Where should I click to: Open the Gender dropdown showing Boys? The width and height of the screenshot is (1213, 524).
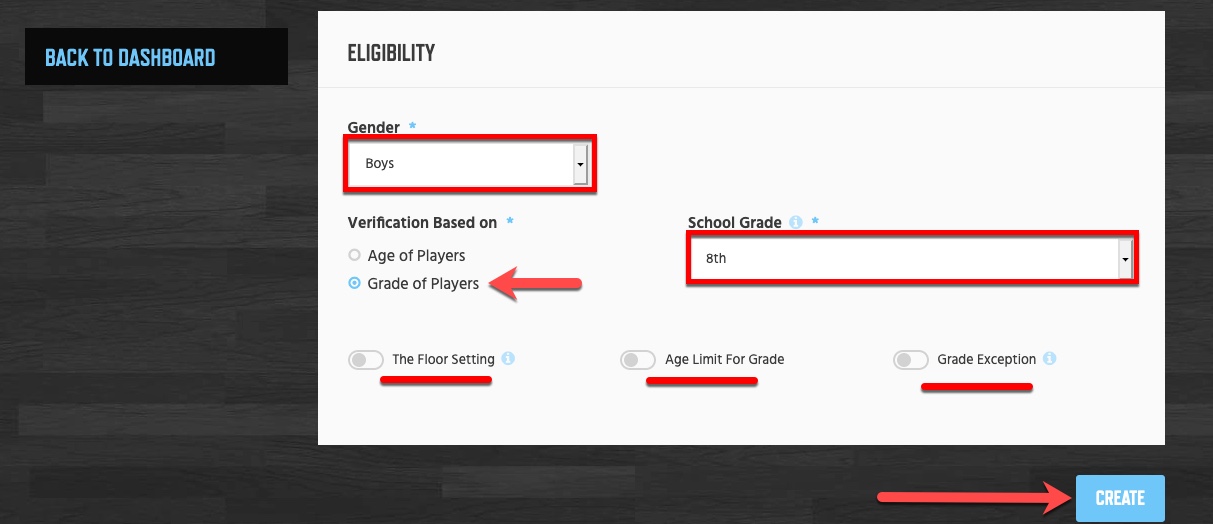(x=468, y=164)
